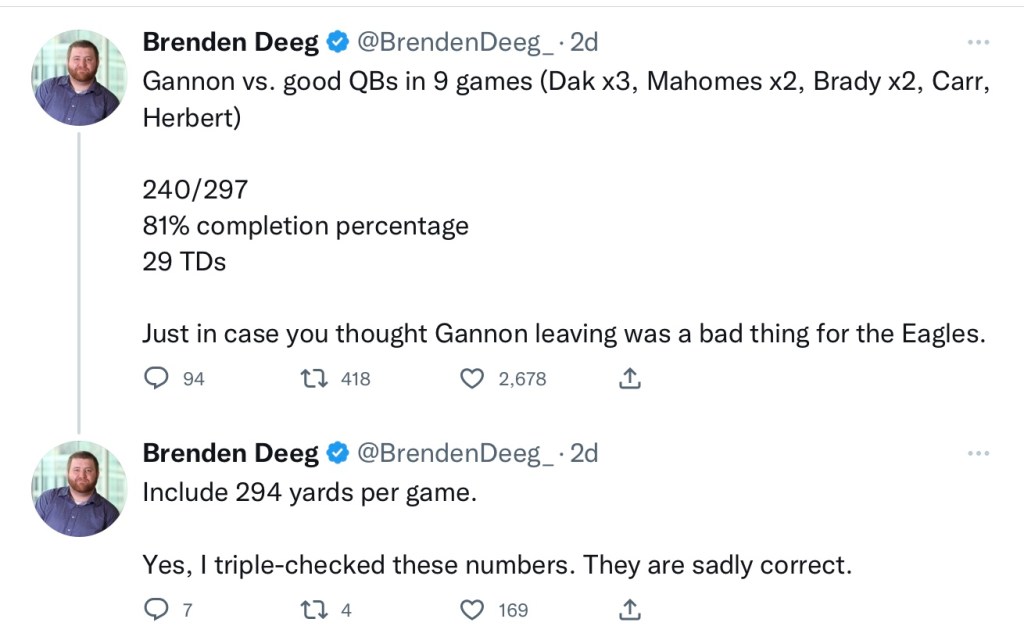1024x644 pixels.
Task: Retweet the Gannon vs. good QBs tweet
Action: 312,379
